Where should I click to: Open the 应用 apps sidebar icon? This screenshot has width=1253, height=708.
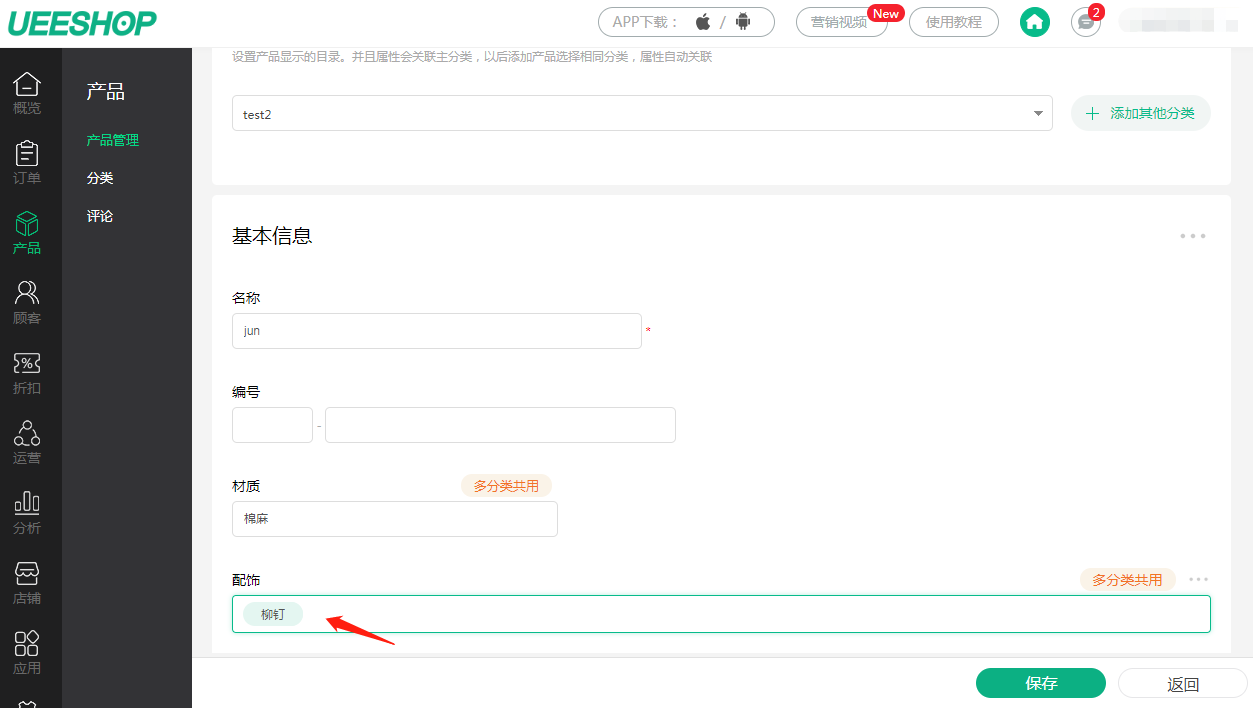pyautogui.click(x=27, y=653)
